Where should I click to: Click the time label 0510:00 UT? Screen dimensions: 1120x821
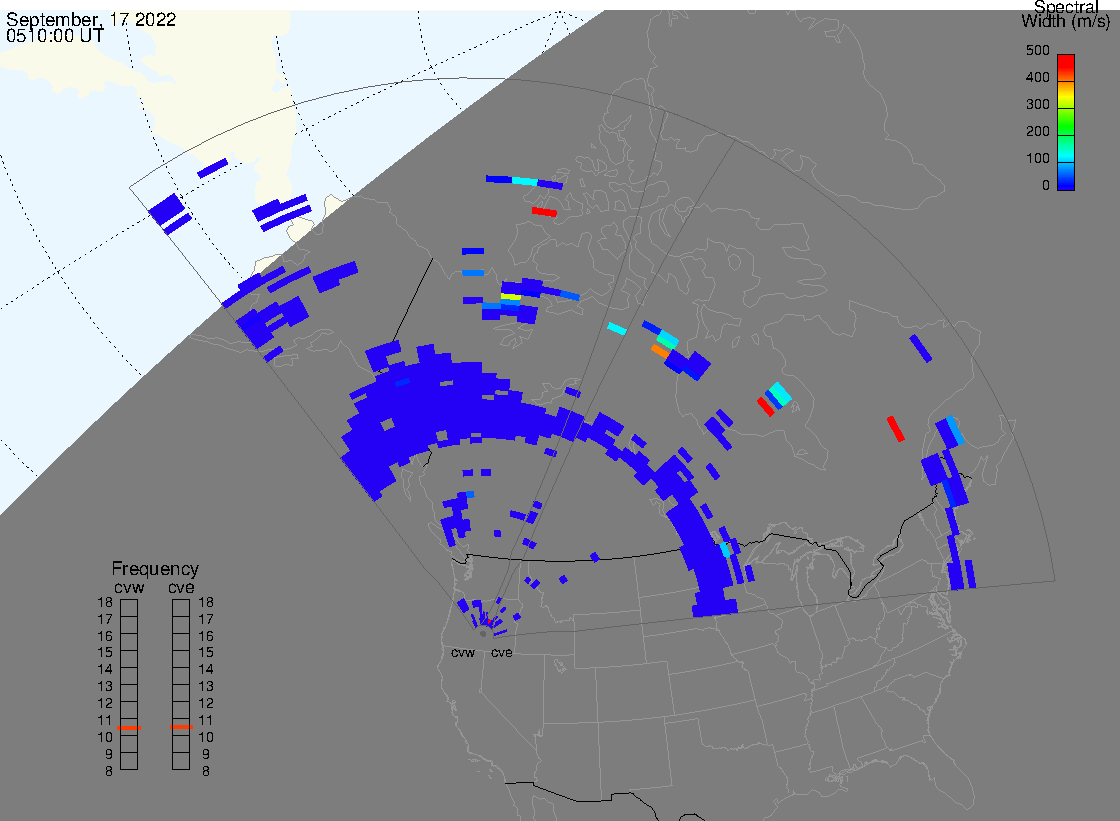pos(55,36)
